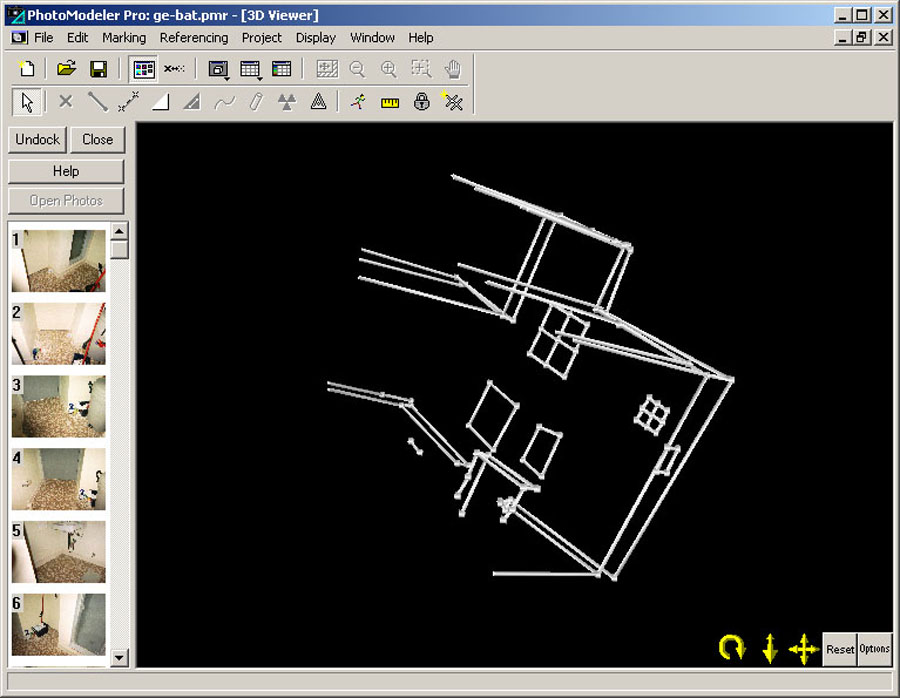Select the zoom region icon

[x=421, y=69]
